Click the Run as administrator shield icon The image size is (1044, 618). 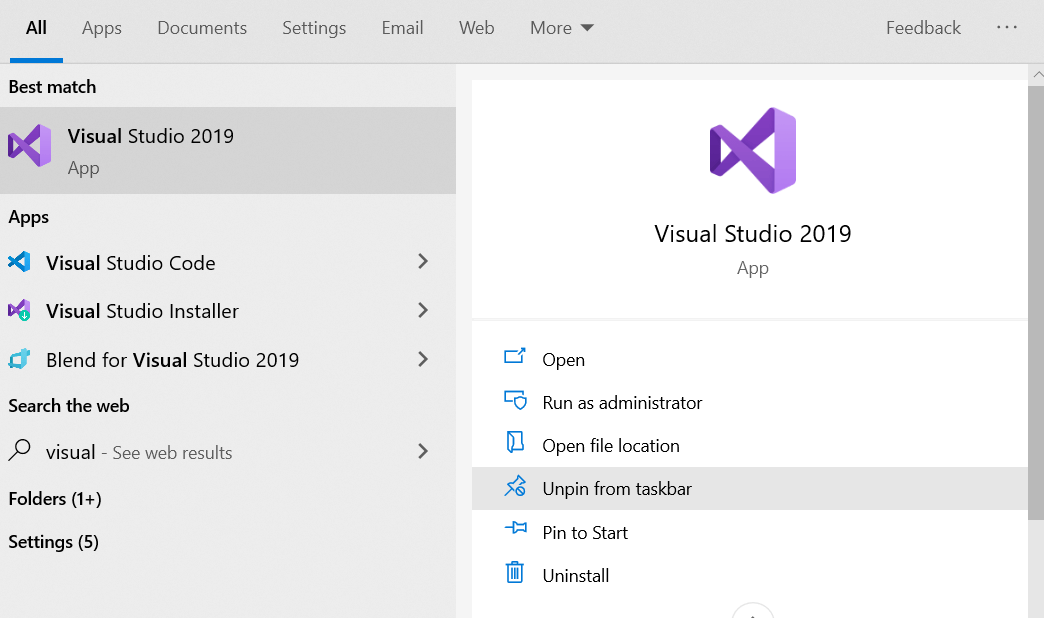point(515,402)
